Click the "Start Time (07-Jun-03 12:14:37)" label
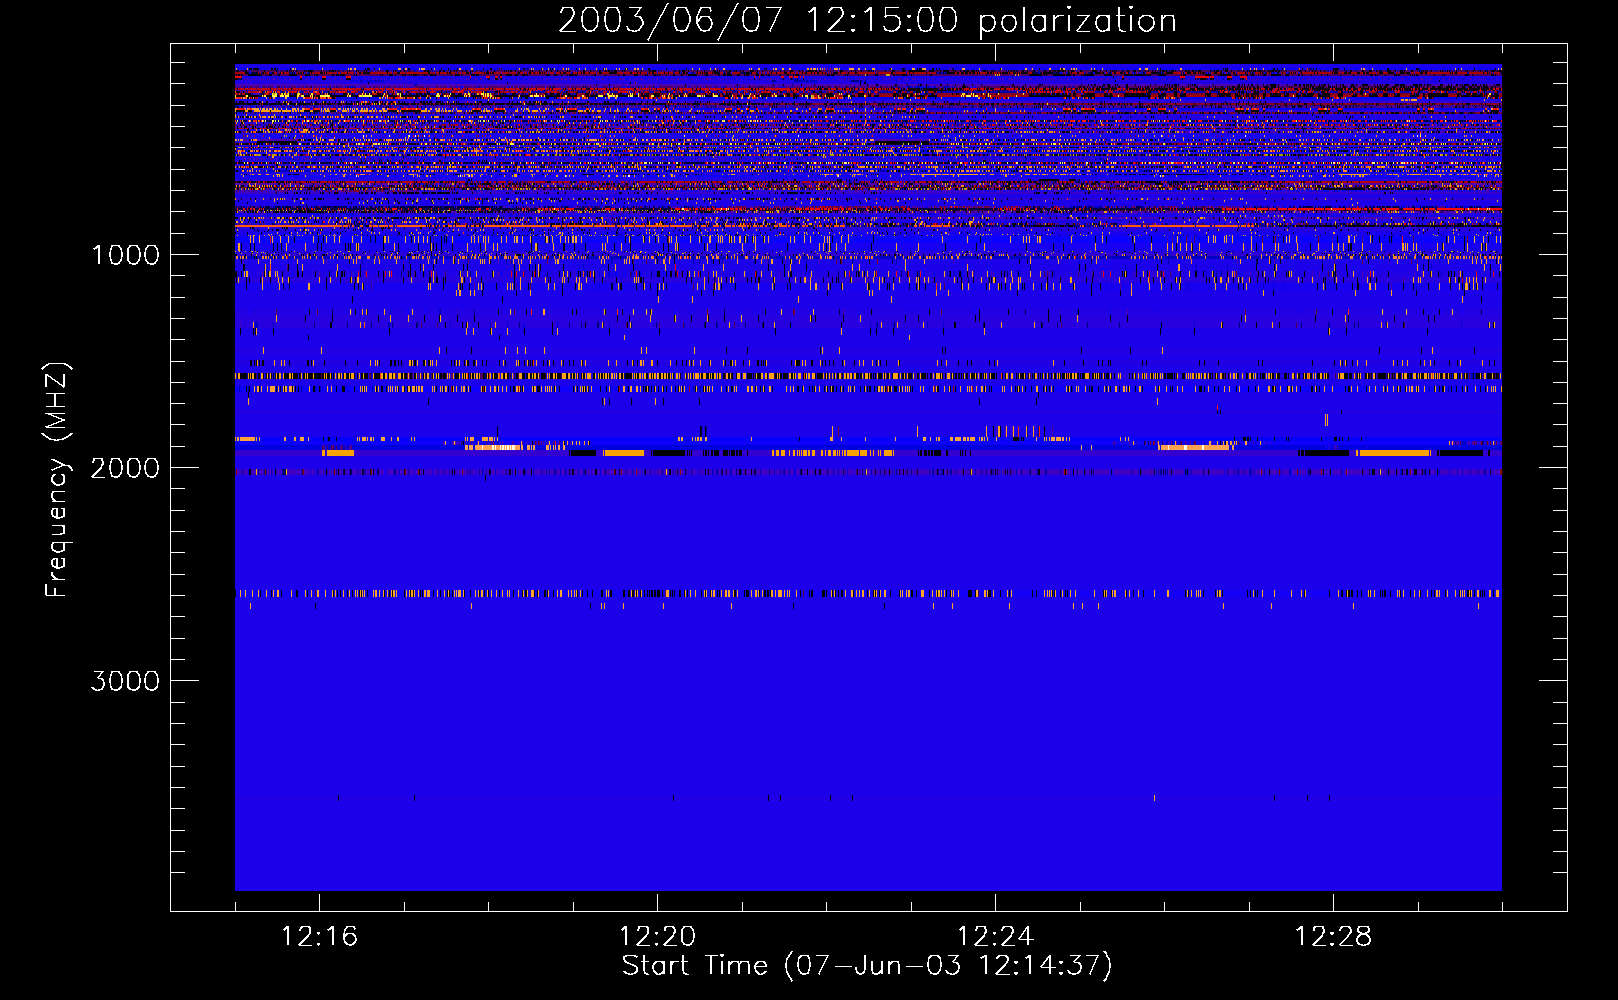 (x=867, y=966)
